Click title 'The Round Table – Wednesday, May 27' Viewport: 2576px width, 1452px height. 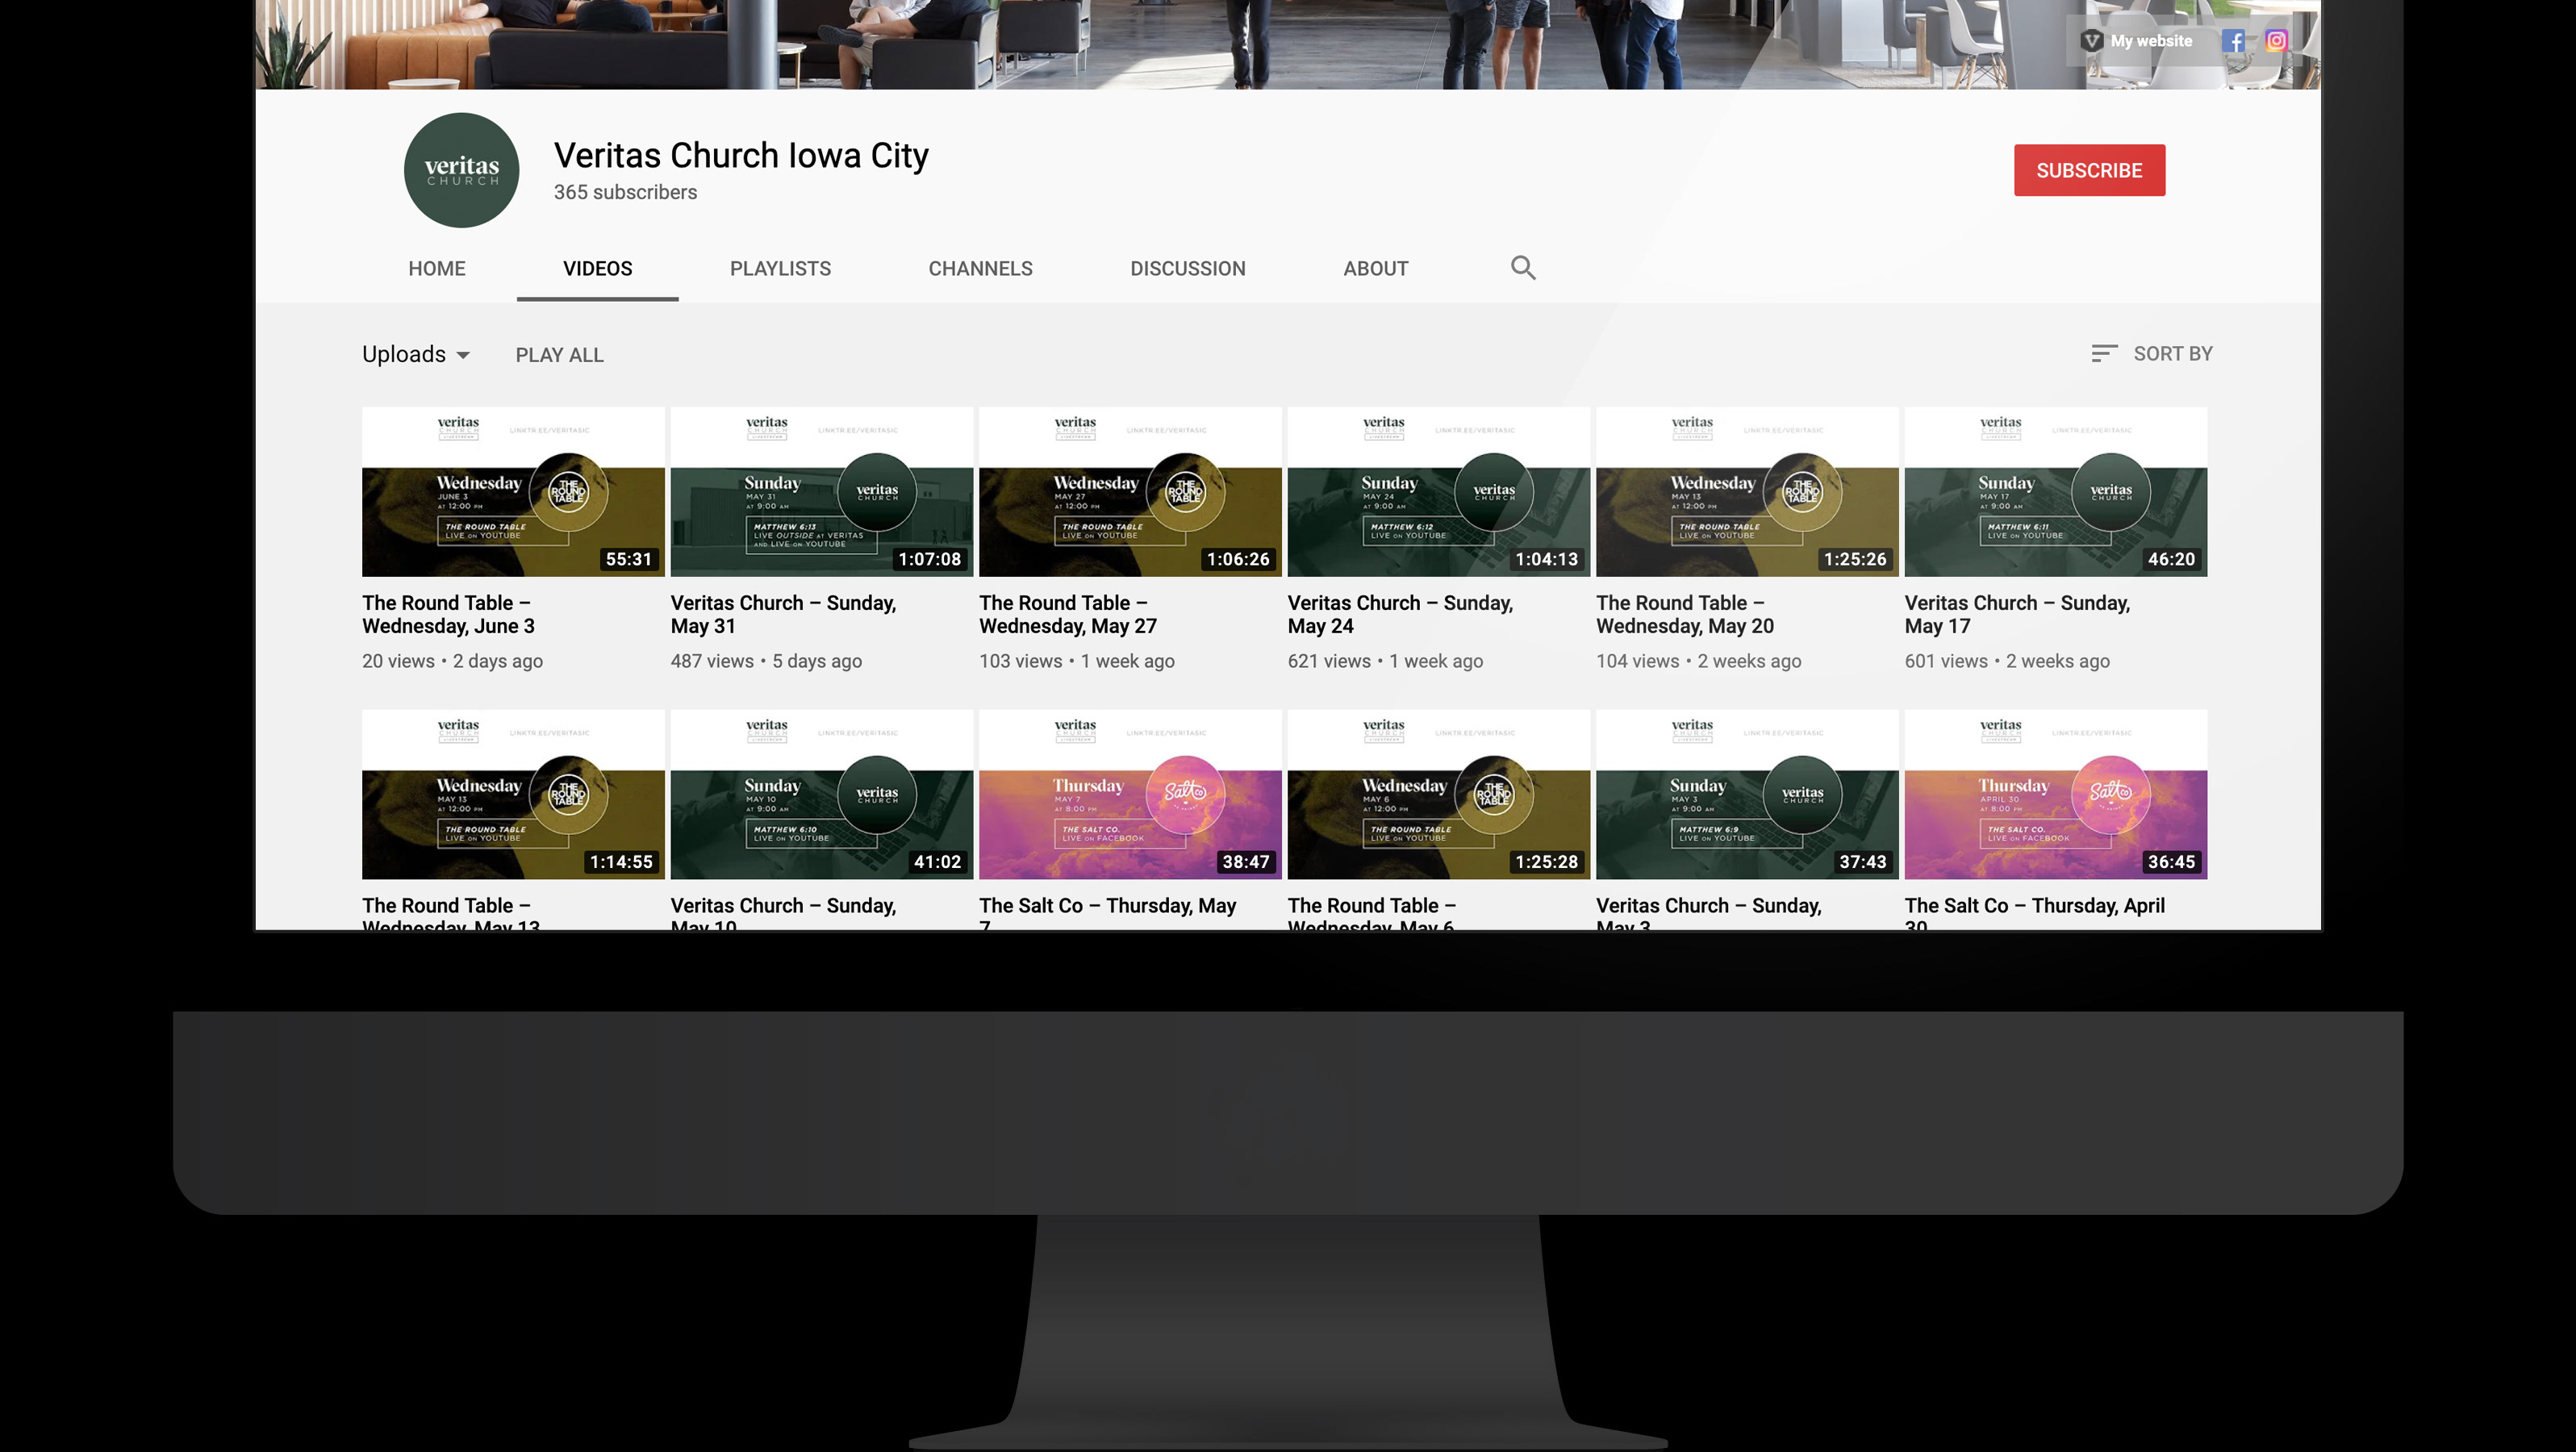click(x=1068, y=614)
